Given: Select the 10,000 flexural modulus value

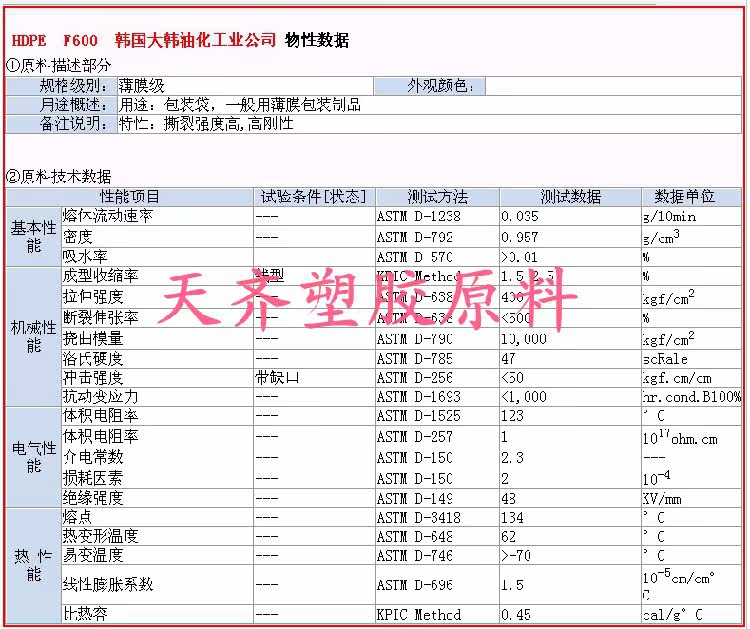Looking at the screenshot, I should tap(524, 339).
